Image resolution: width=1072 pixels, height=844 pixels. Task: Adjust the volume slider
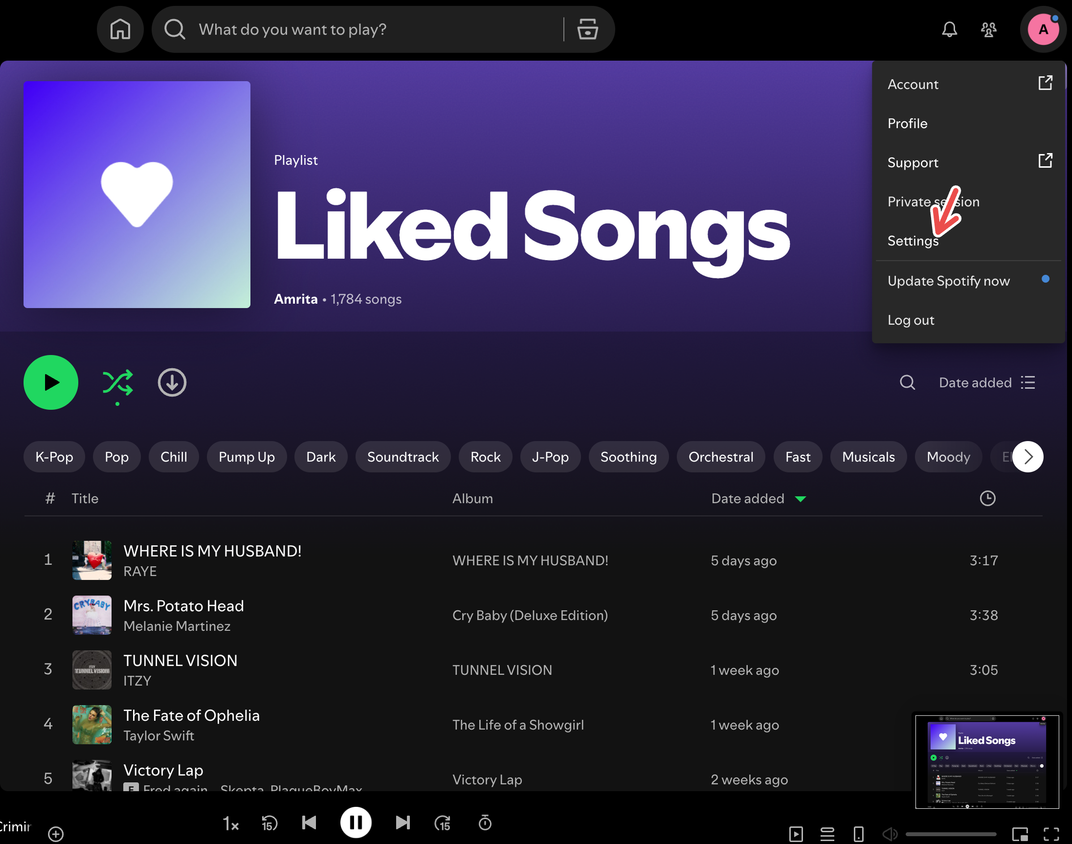click(951, 834)
